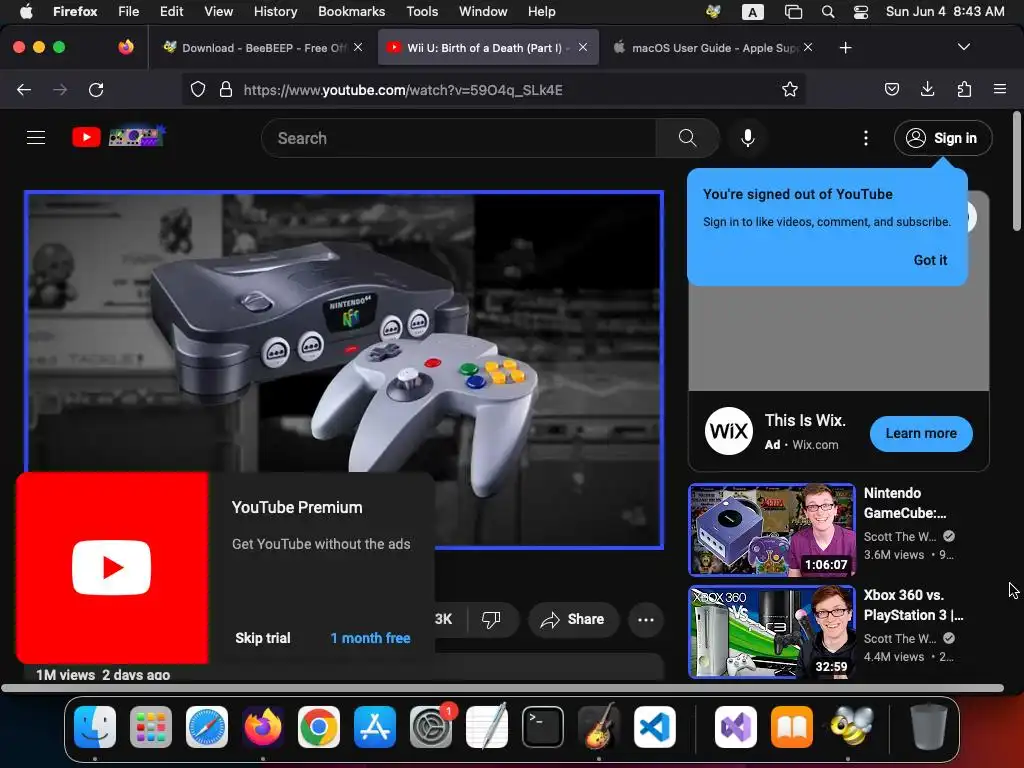Open macOS Control Center
This screenshot has height=768, width=1024.
point(861,12)
